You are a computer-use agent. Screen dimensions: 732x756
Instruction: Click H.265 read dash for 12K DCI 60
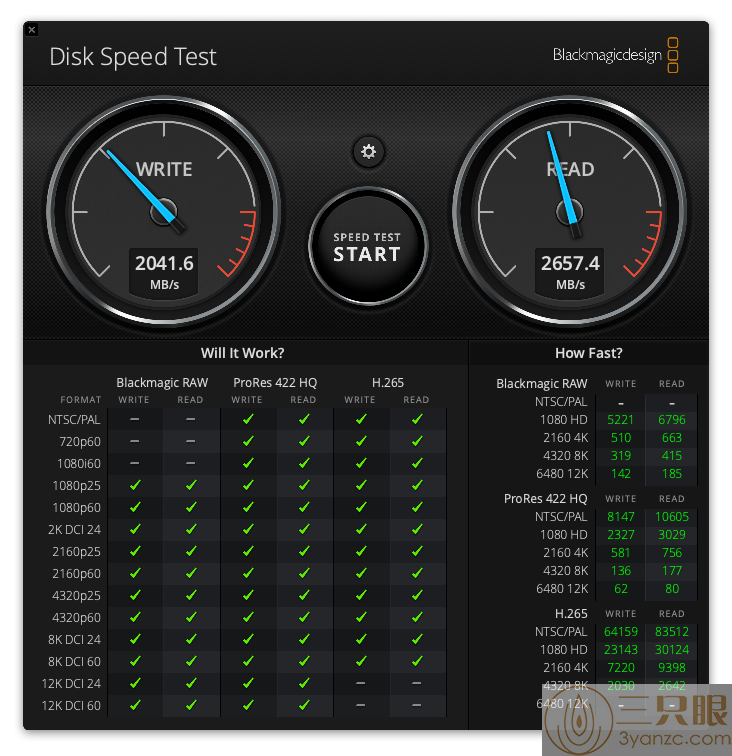pyautogui.click(x=417, y=705)
